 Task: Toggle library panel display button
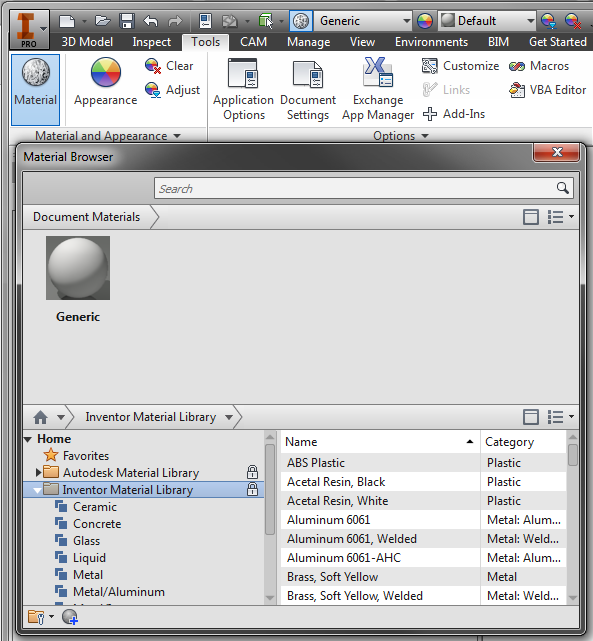531,417
